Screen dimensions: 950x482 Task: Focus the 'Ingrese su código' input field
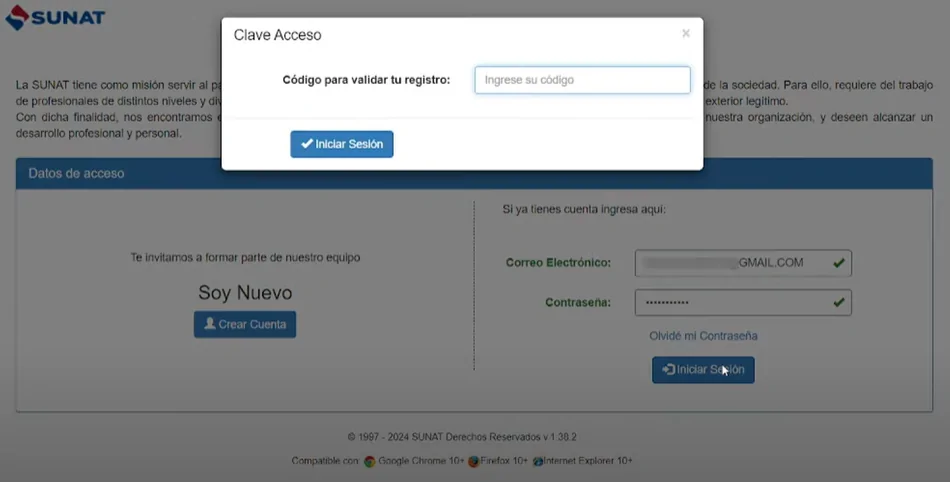click(x=582, y=80)
